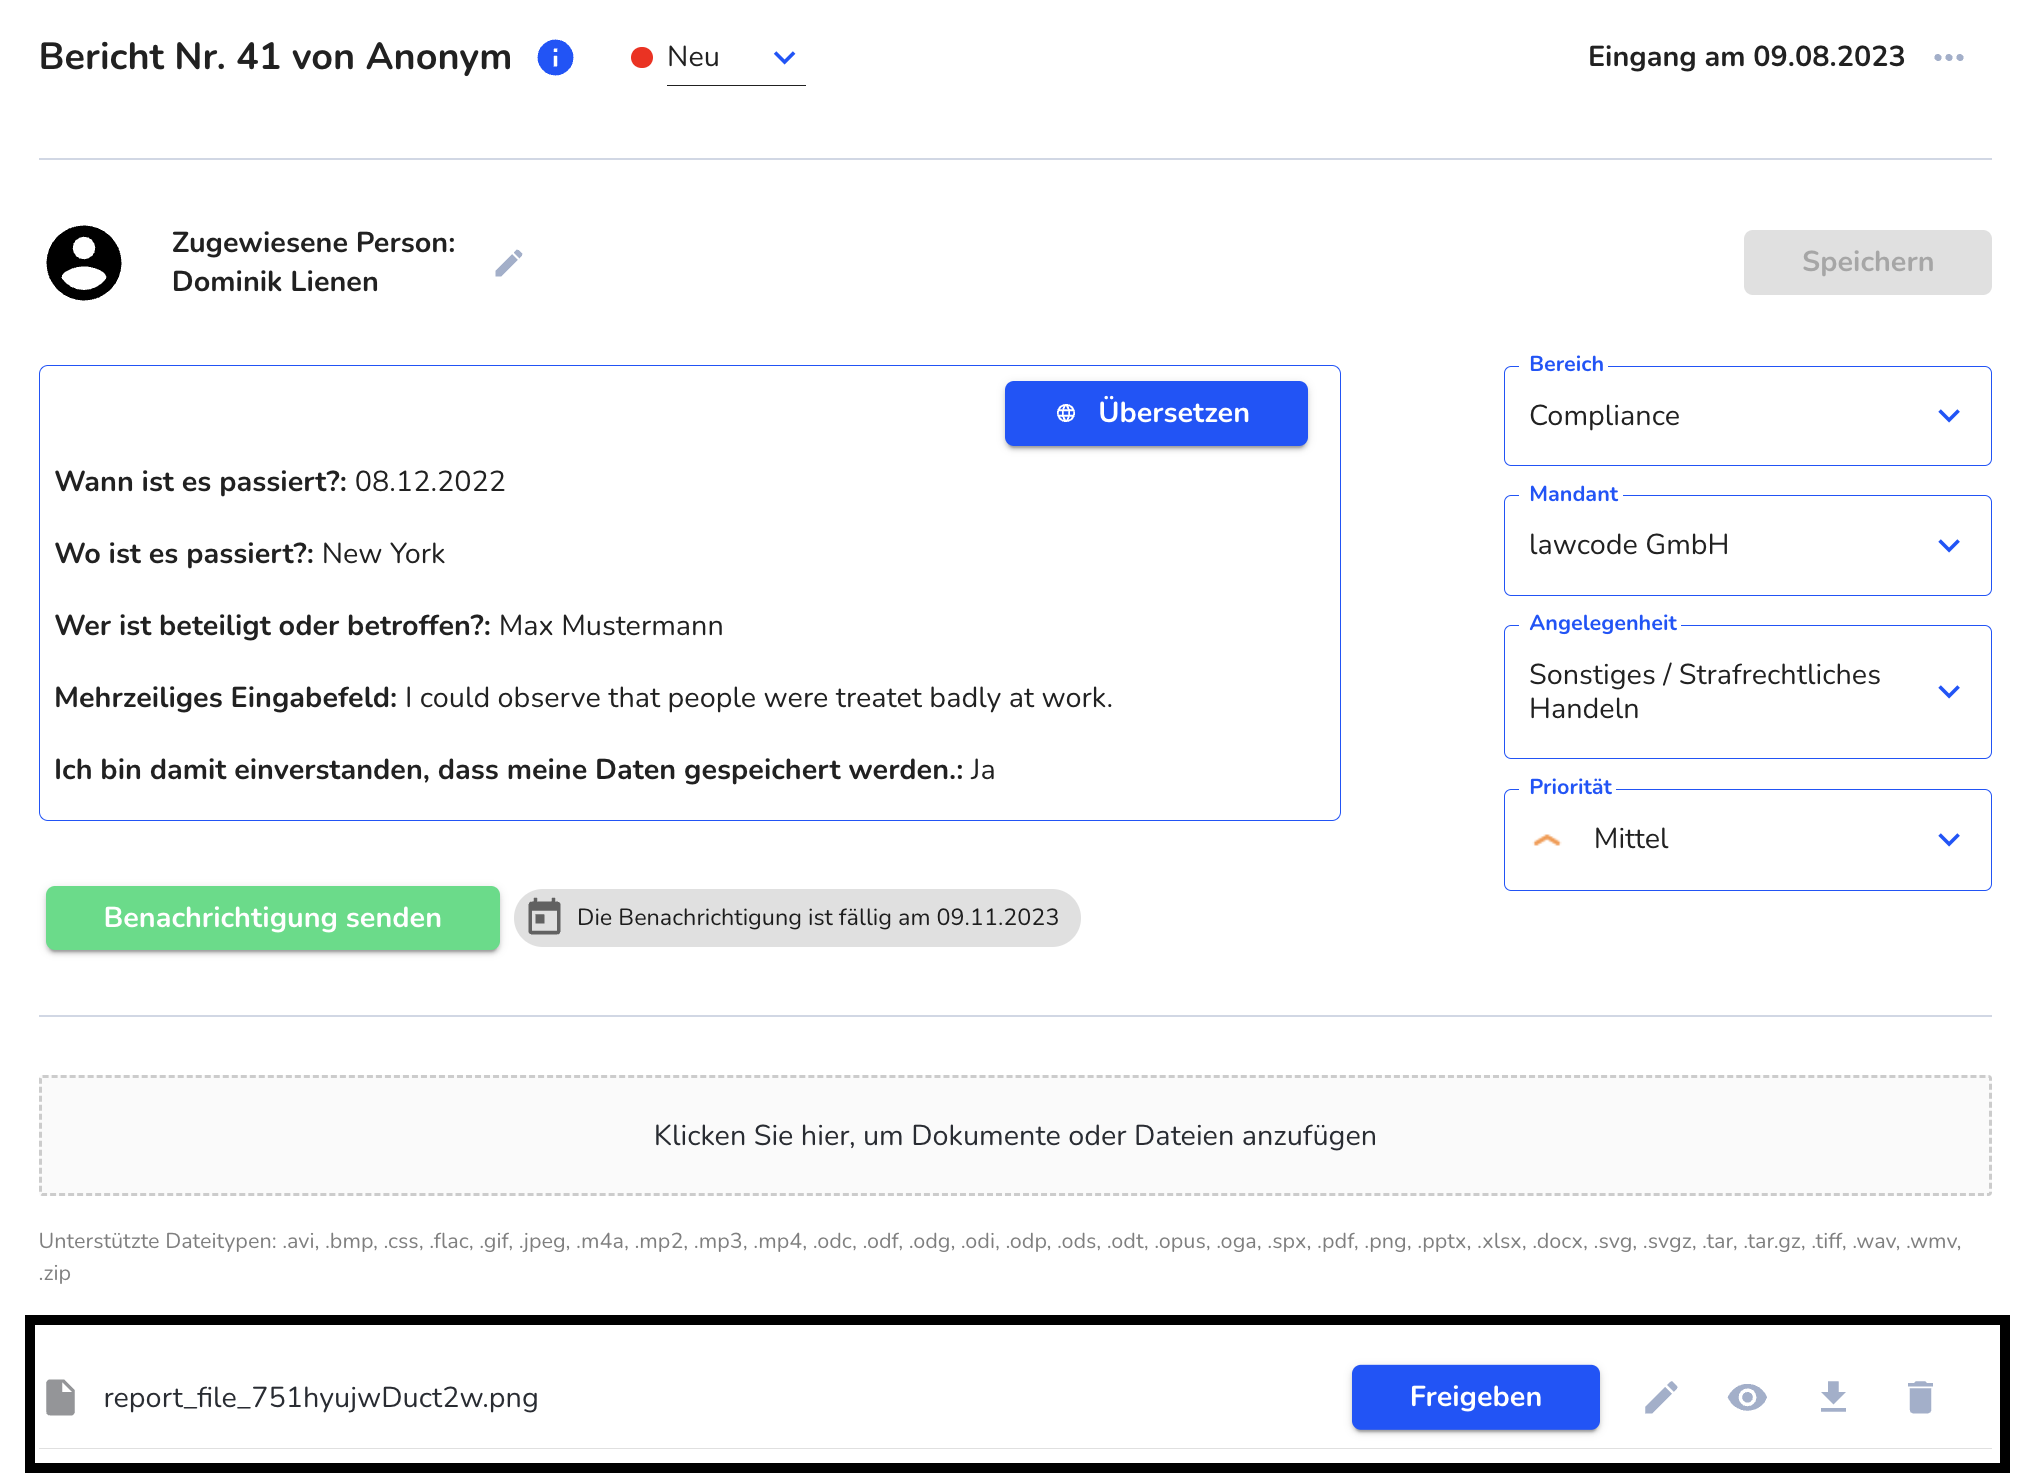Click the Freigeben button
2032x1480 pixels.
coord(1475,1397)
